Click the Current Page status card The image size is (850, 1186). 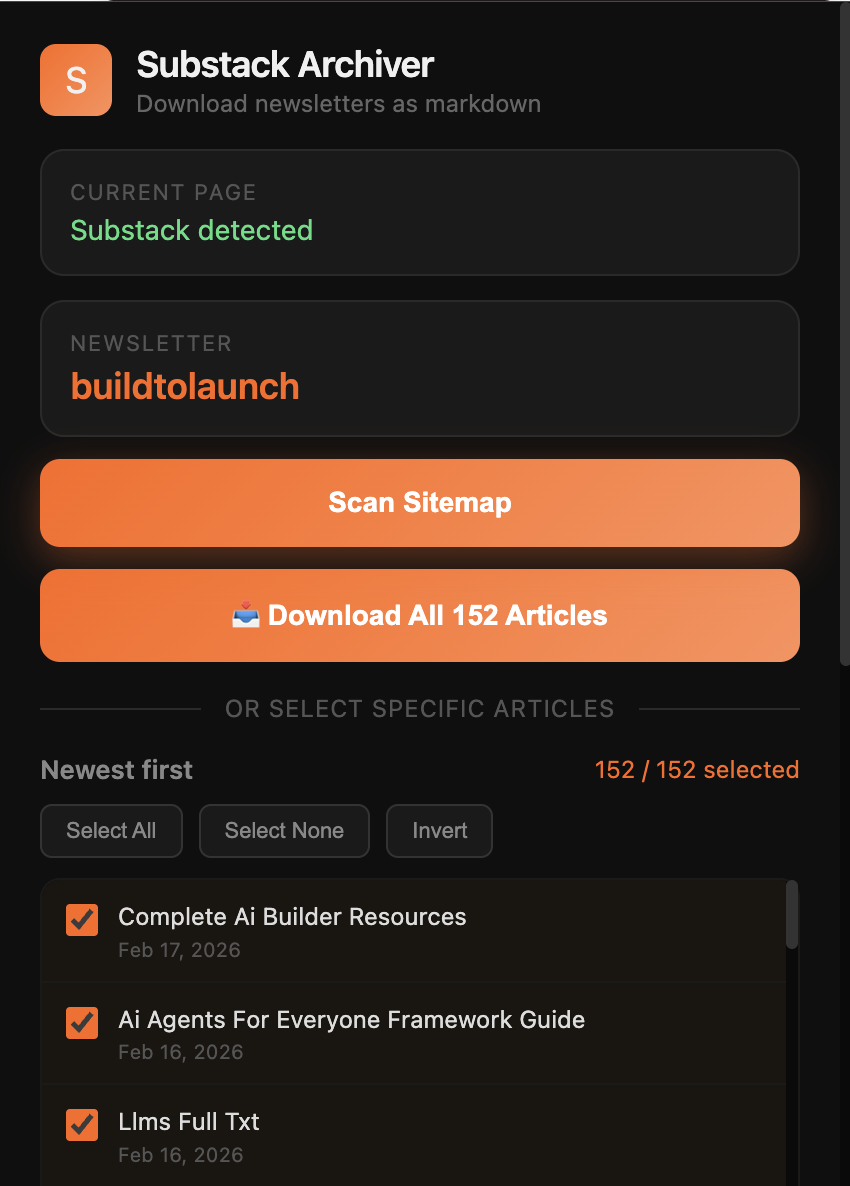(420, 213)
